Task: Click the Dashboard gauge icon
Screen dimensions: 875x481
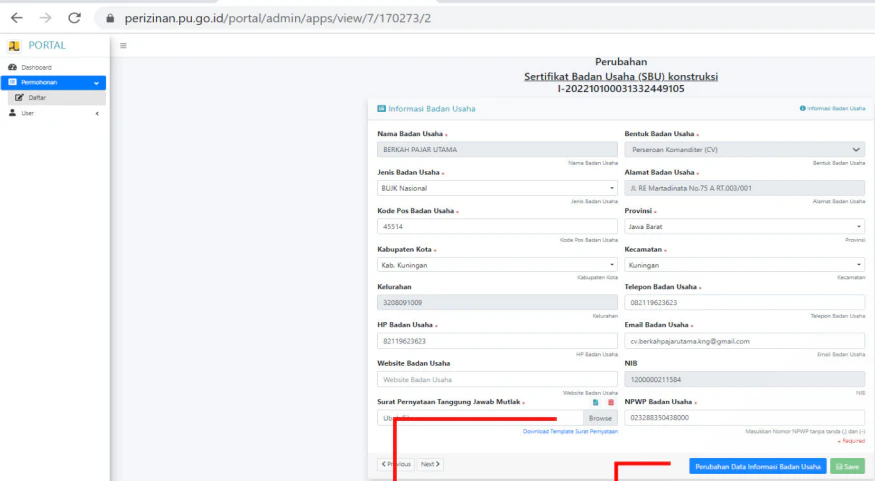Action: [12, 67]
